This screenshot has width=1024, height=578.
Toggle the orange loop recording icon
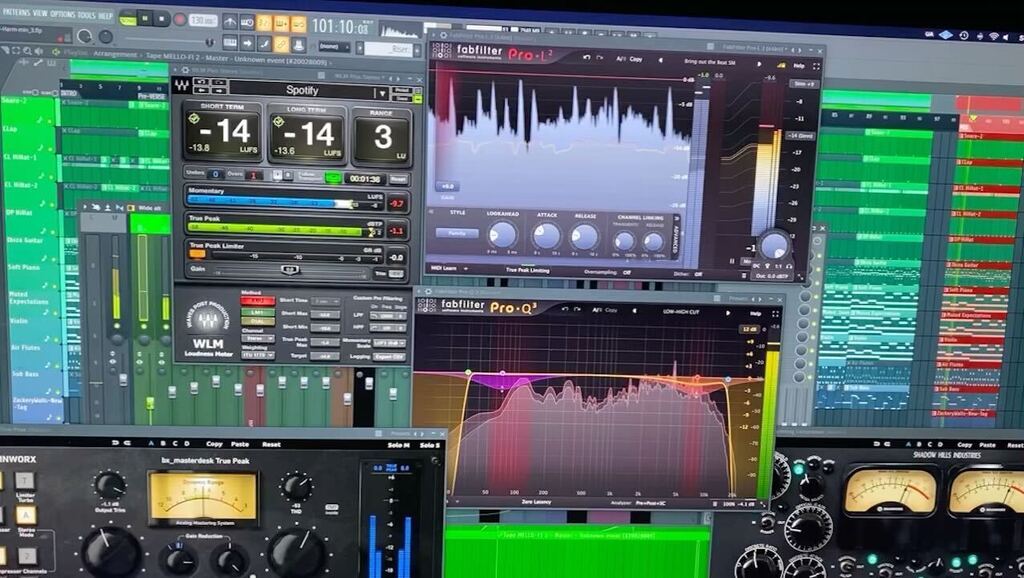pyautogui.click(x=298, y=25)
